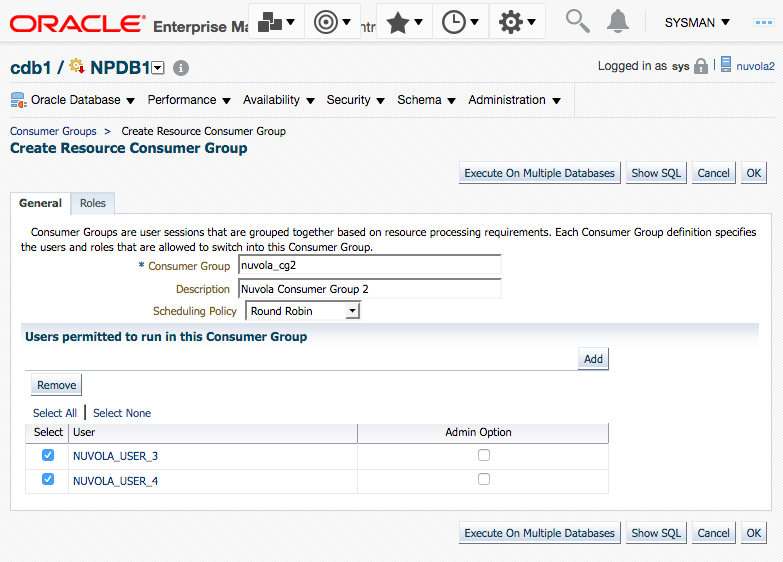Open the SYSMAN user menu

pos(697,22)
